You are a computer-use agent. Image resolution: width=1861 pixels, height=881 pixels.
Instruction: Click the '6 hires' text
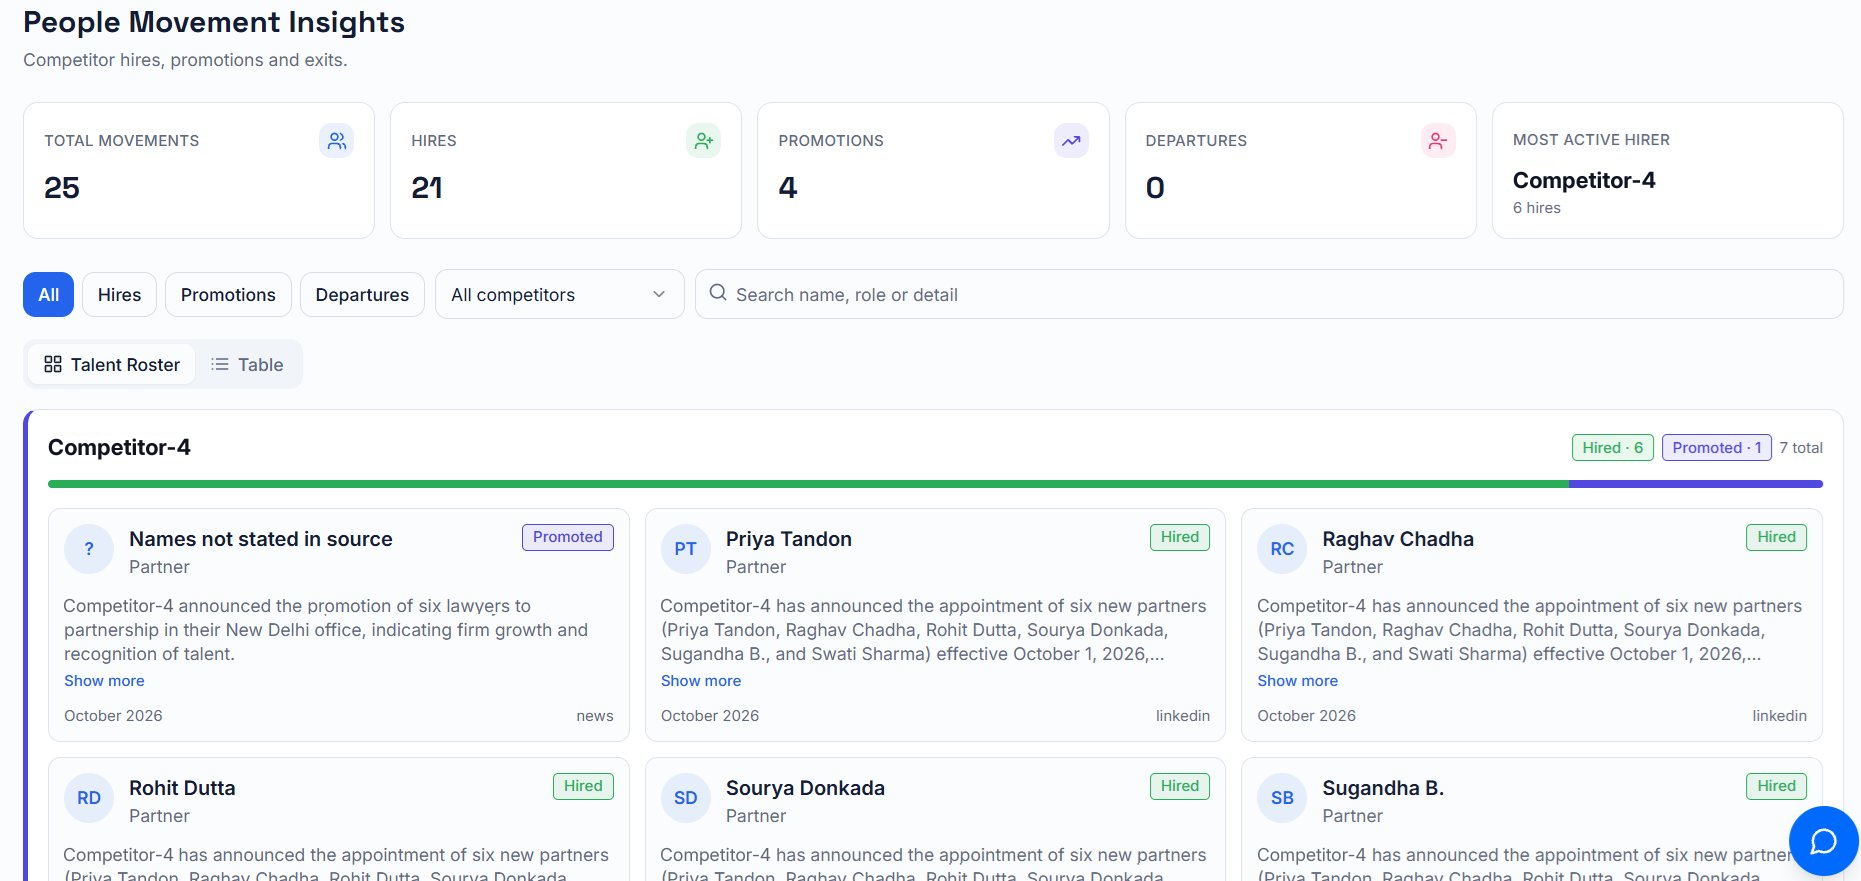(x=1537, y=208)
